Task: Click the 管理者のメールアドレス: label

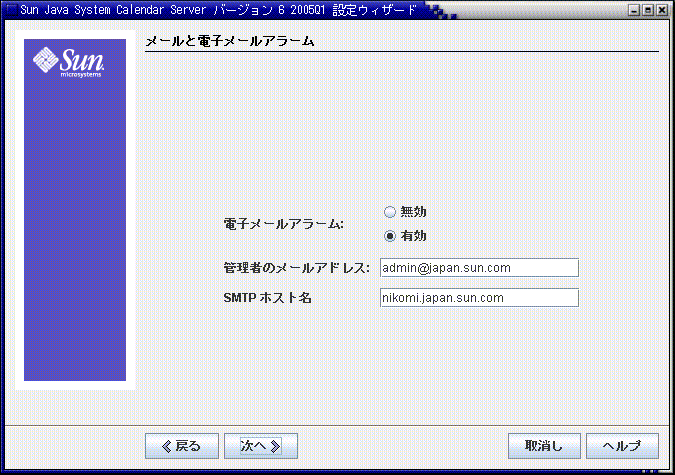Action: click(296, 268)
